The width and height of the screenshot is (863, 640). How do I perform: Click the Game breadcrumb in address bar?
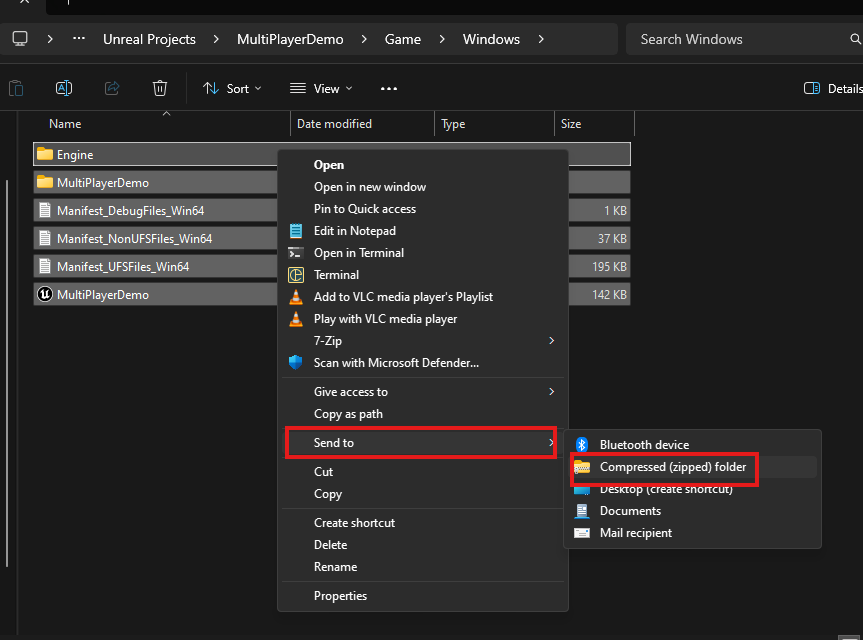pos(403,39)
